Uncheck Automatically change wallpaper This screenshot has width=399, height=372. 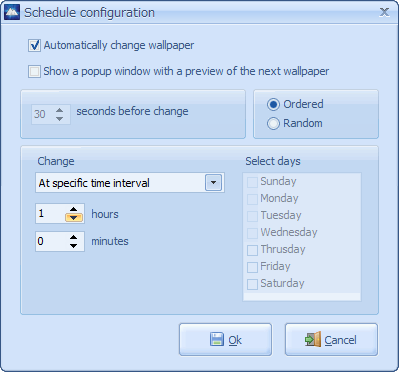click(34, 45)
